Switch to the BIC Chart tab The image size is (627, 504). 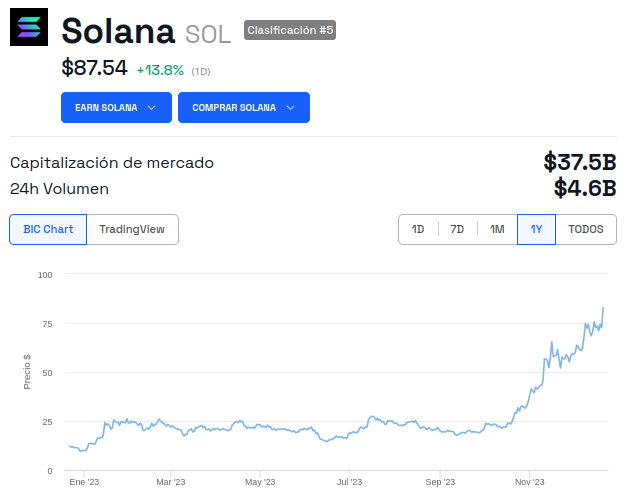click(48, 229)
